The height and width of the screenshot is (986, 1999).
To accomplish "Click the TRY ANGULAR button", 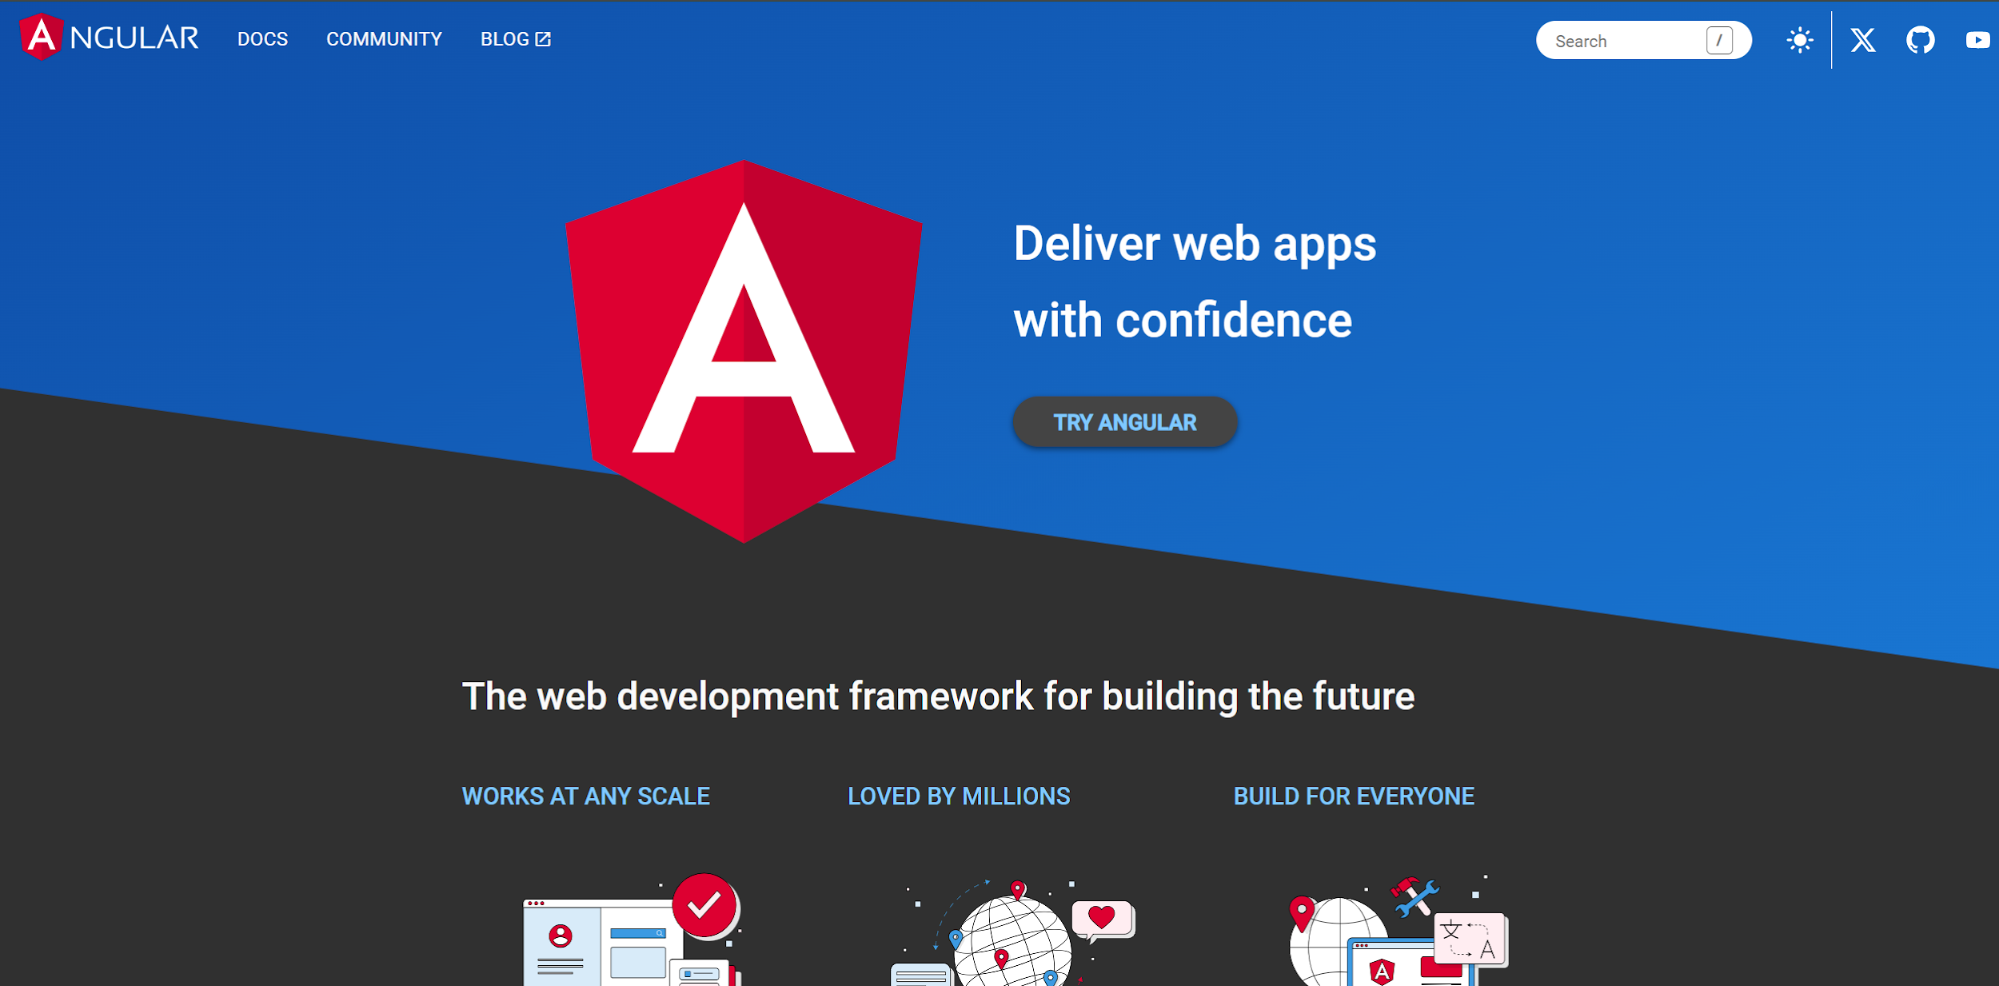I will tap(1125, 422).
